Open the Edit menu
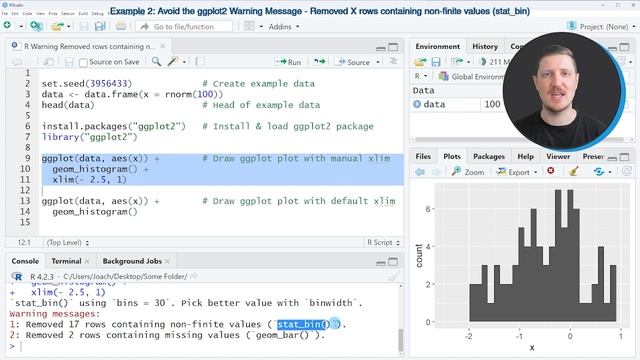The width and height of the screenshot is (640, 360). 15,13
